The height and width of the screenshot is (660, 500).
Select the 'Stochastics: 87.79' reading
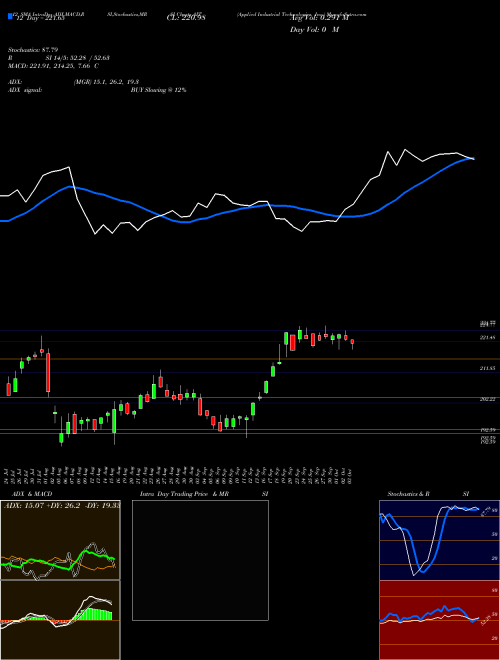tap(33, 50)
